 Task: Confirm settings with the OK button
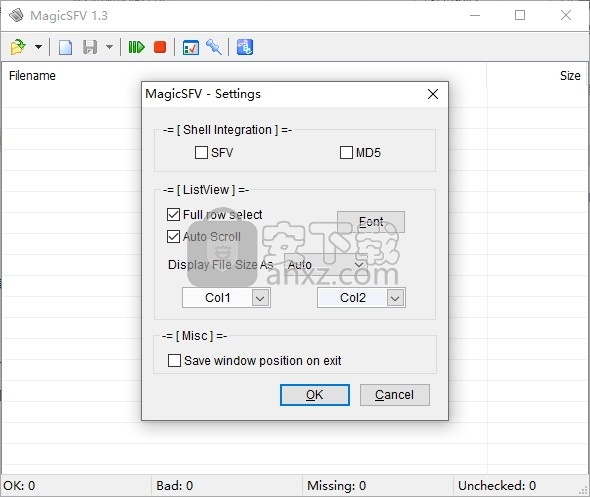315,395
